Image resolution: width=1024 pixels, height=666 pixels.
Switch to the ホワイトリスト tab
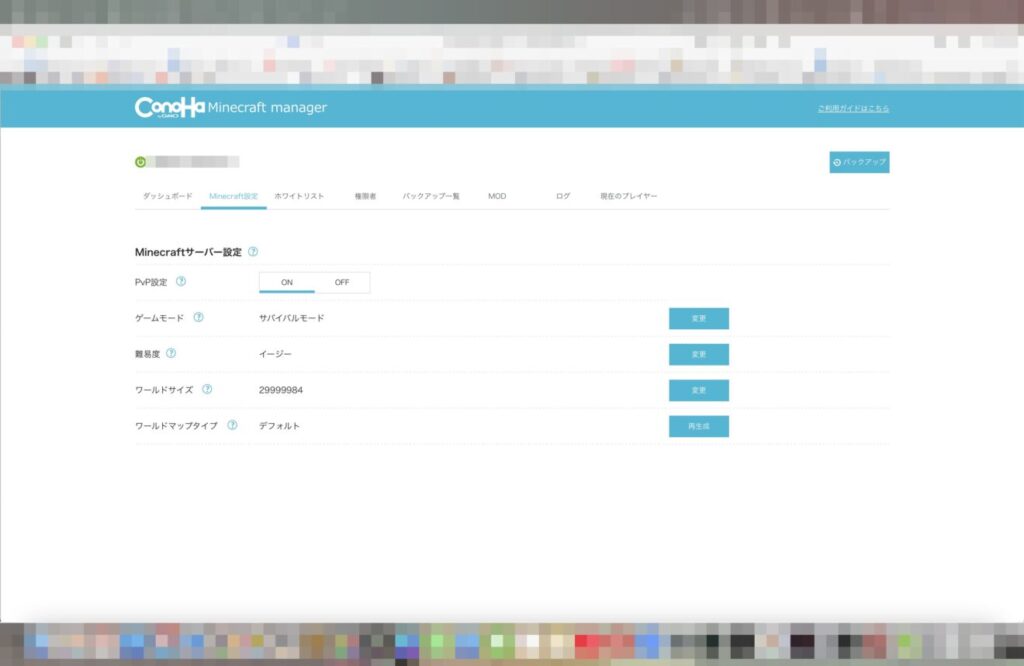[x=299, y=196]
